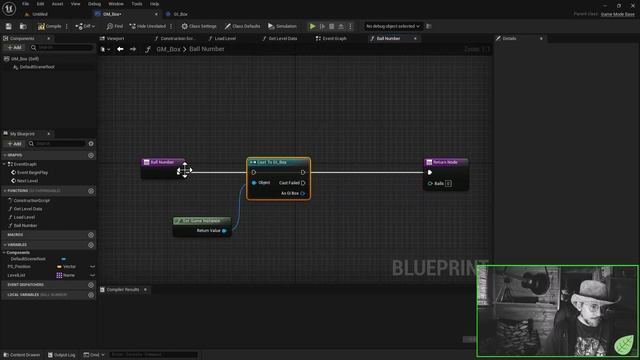Open Hide Unrelated options three-dot menu
This screenshot has width=640, height=360.
click(171, 26)
